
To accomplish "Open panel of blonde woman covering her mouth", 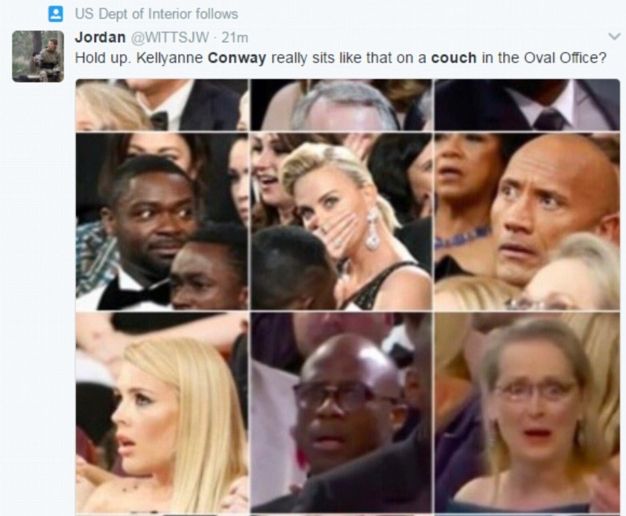I will pos(341,221).
